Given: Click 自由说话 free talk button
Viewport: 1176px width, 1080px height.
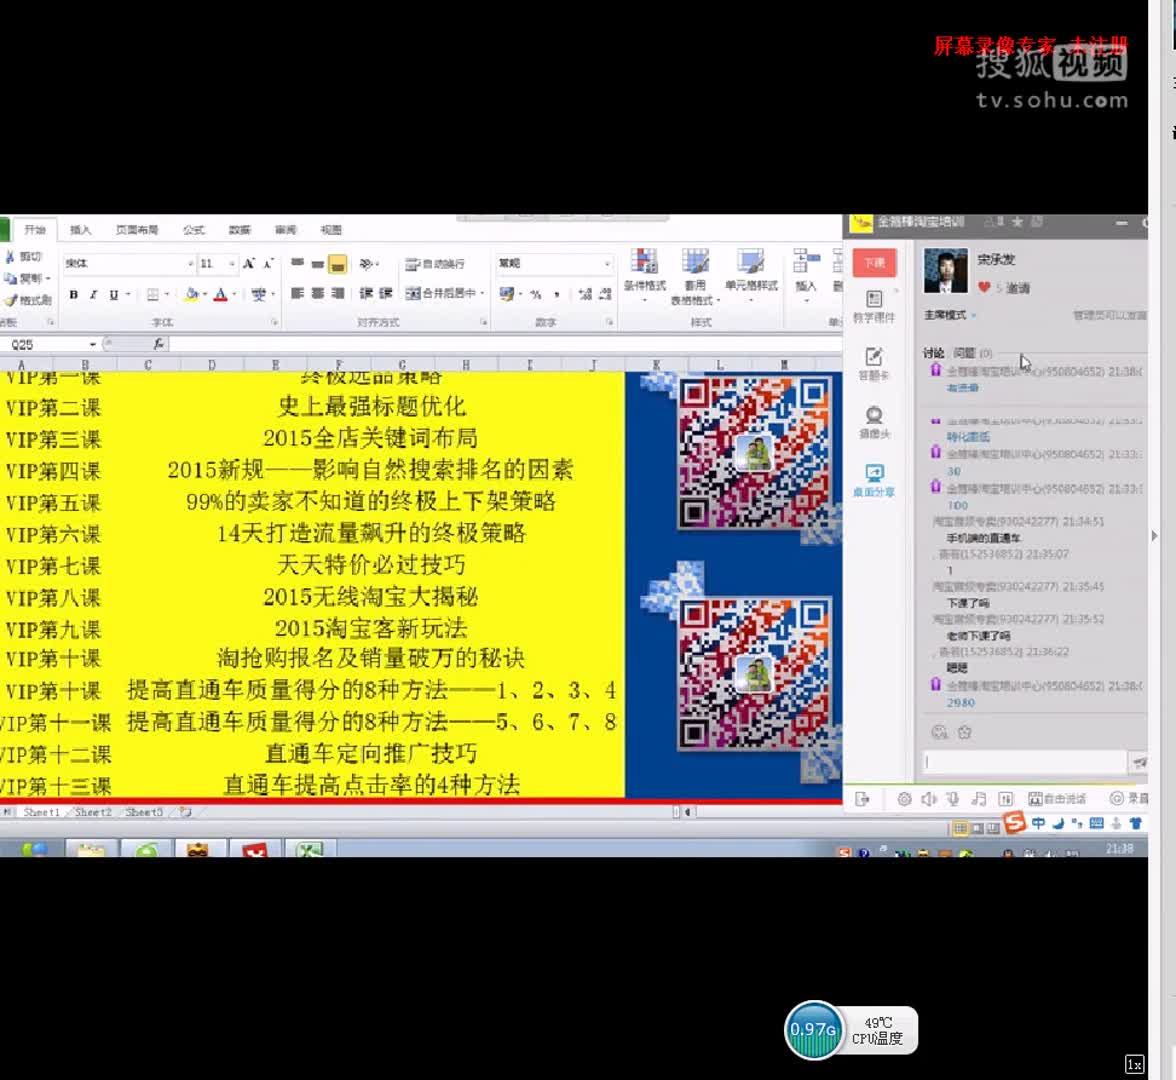Looking at the screenshot, I should 1057,799.
